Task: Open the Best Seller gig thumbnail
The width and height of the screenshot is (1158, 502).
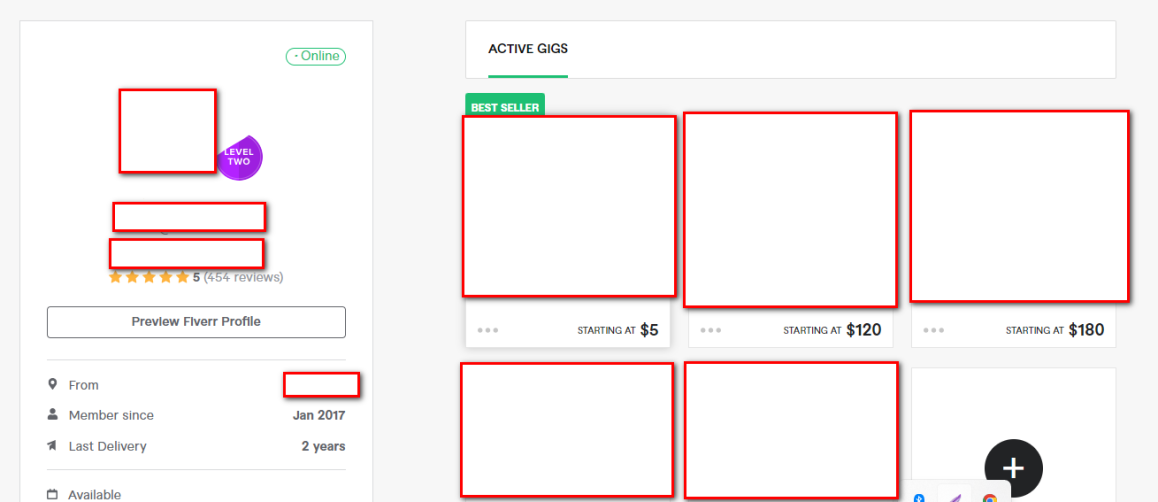Action: tap(569, 206)
